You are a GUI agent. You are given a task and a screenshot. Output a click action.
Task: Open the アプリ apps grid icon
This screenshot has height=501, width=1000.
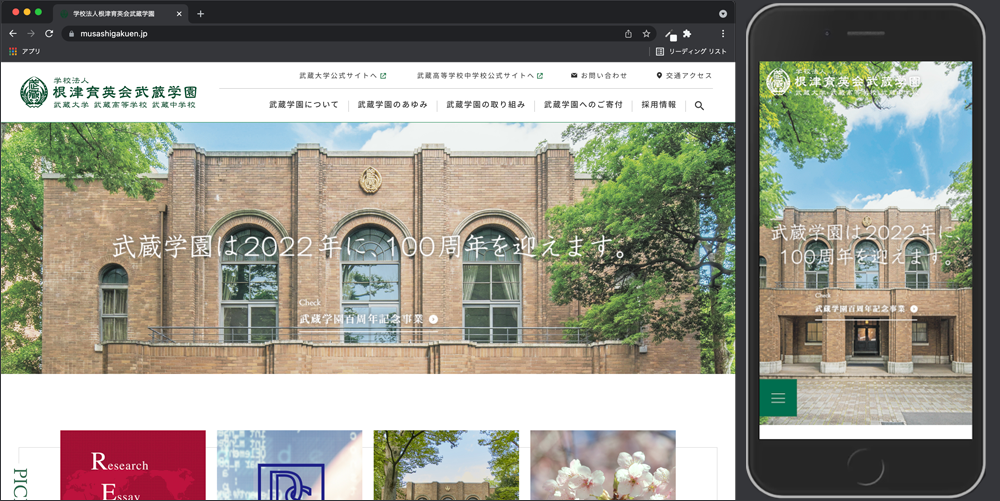coord(13,51)
